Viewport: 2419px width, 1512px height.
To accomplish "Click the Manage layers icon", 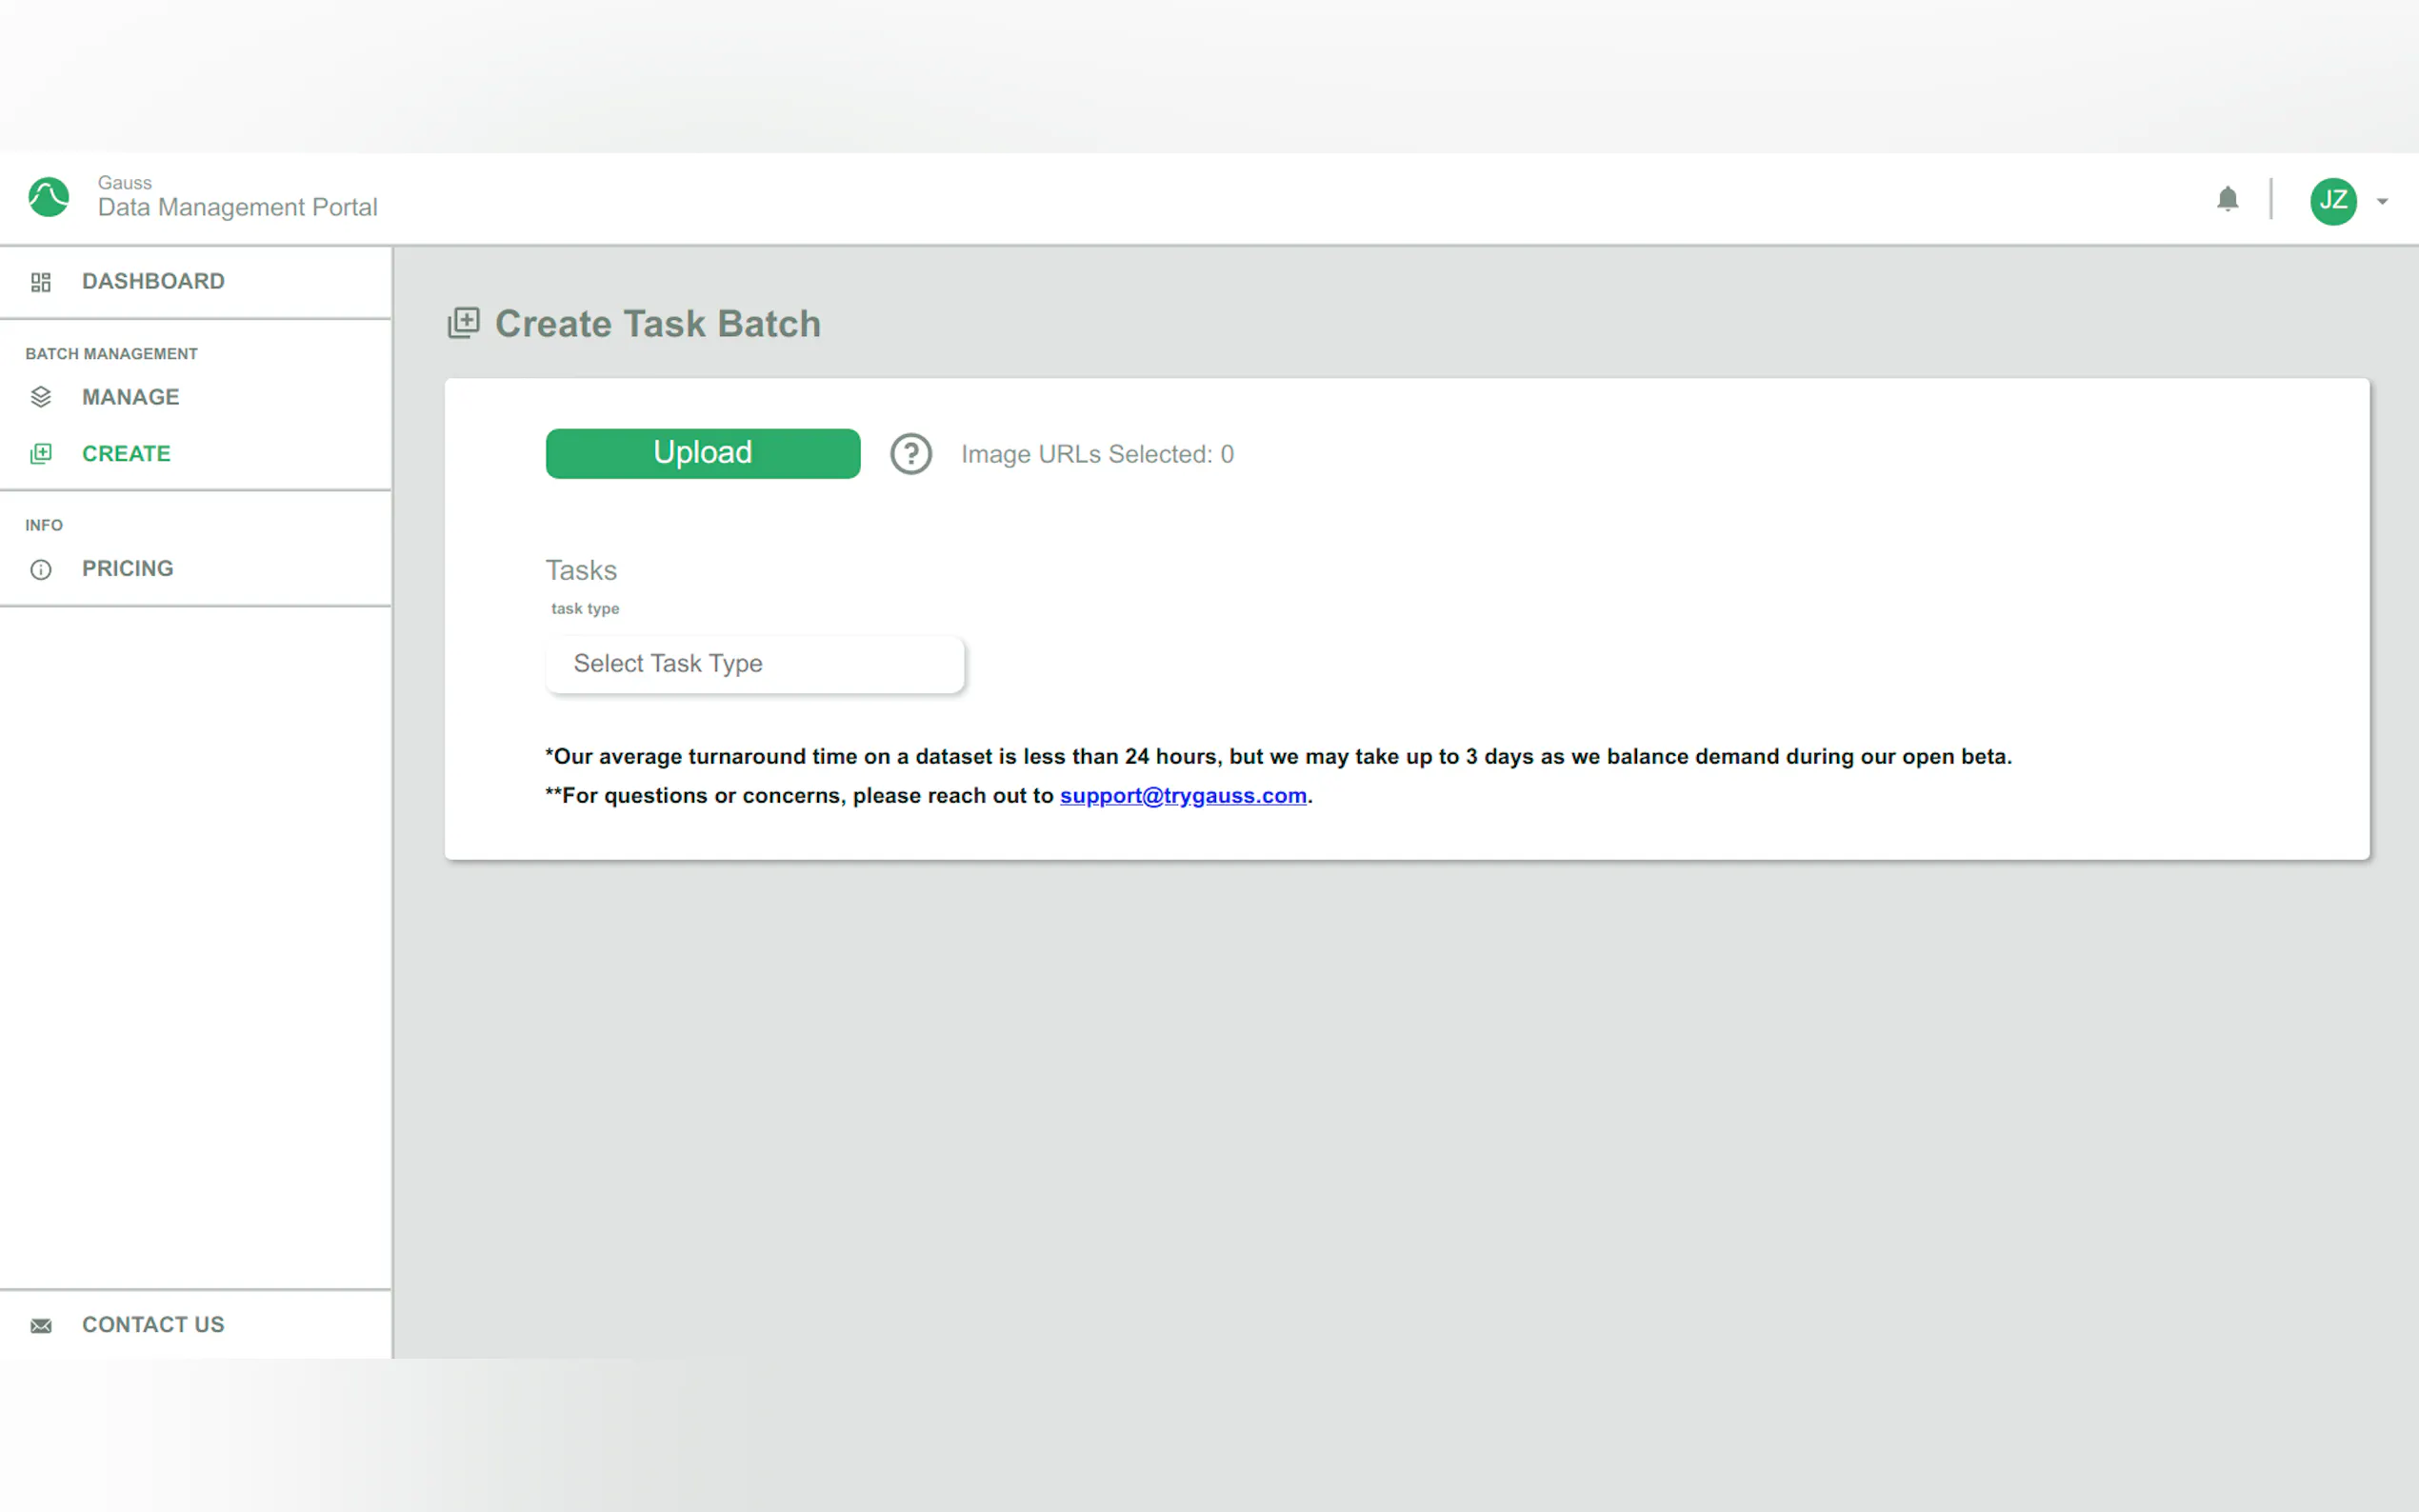I will click(x=41, y=397).
